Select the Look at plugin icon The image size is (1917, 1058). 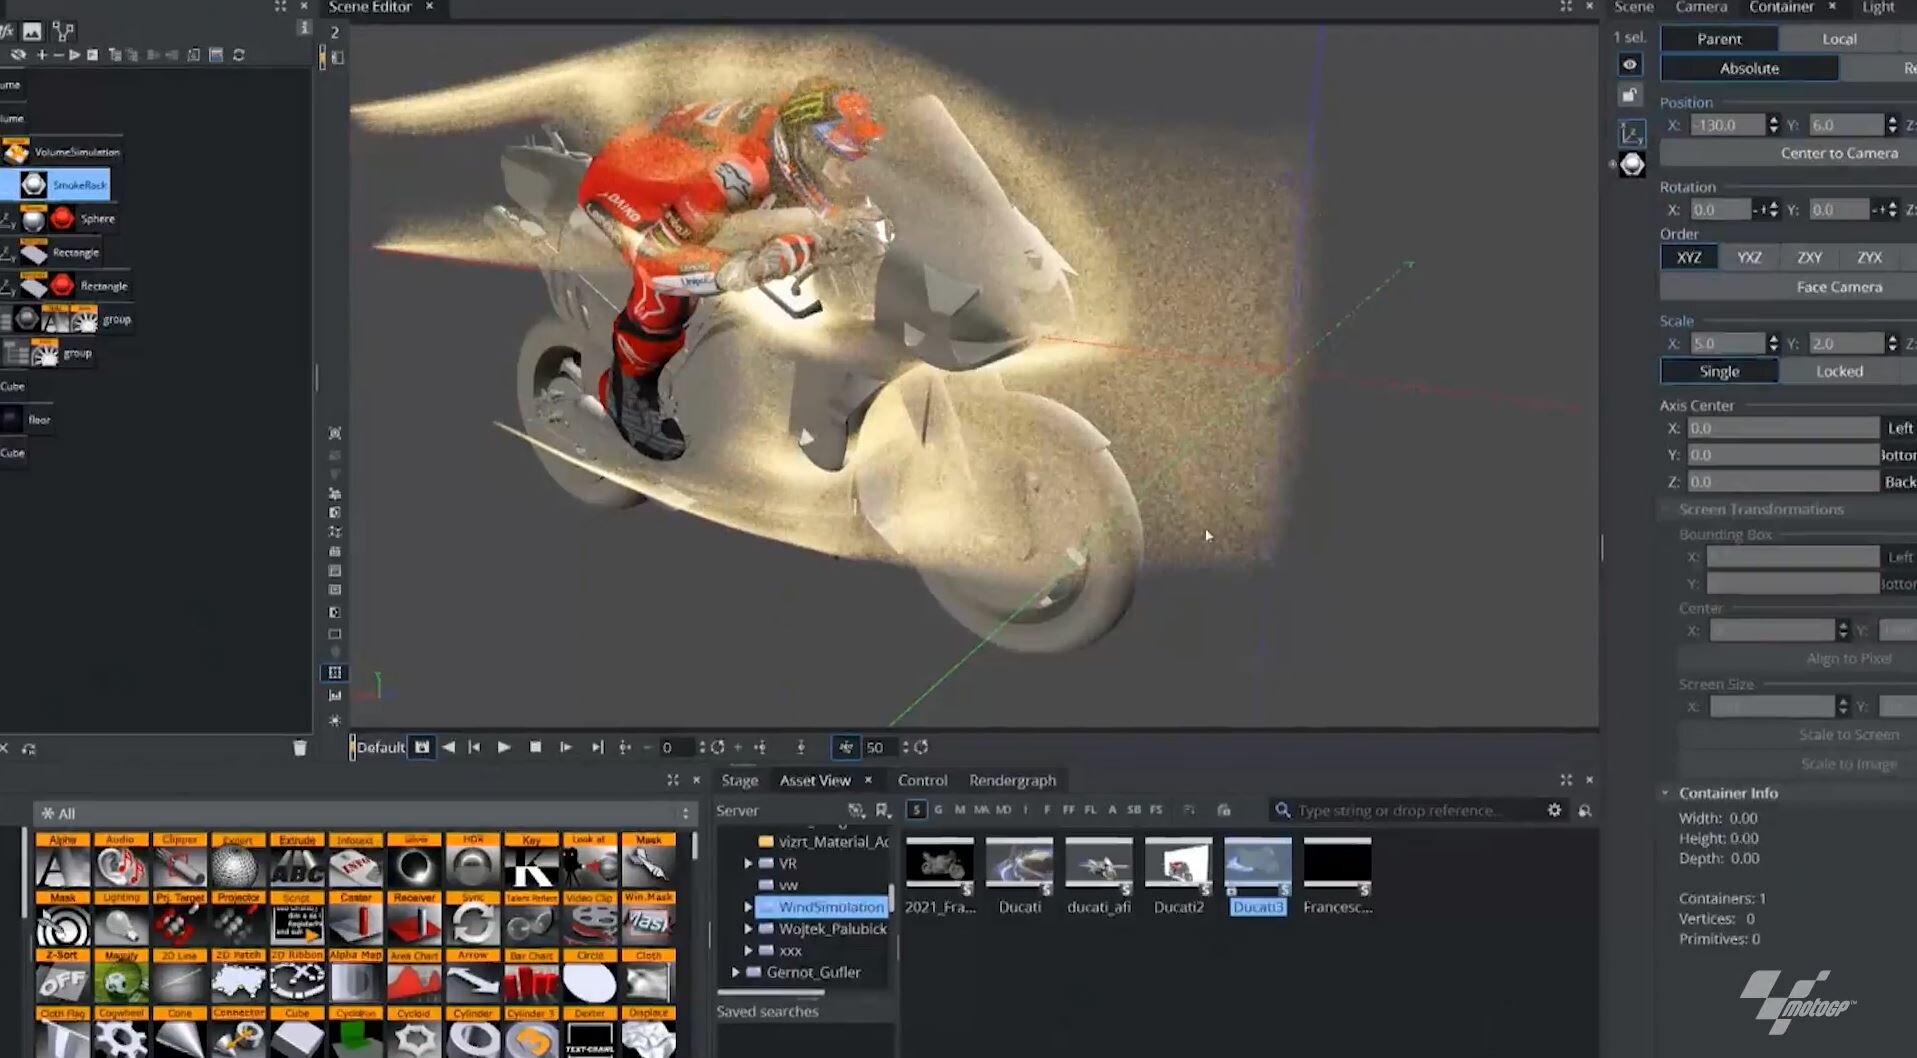[x=590, y=861]
